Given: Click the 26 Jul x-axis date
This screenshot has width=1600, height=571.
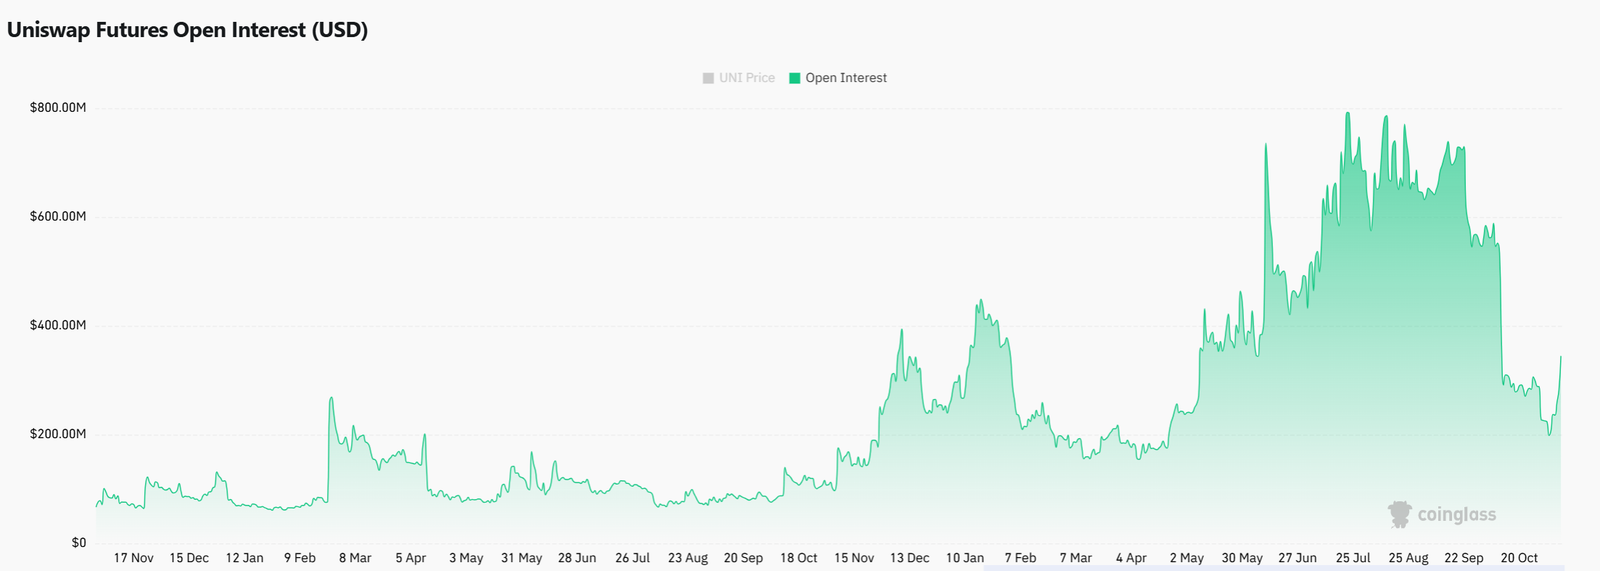Looking at the screenshot, I should 633,558.
